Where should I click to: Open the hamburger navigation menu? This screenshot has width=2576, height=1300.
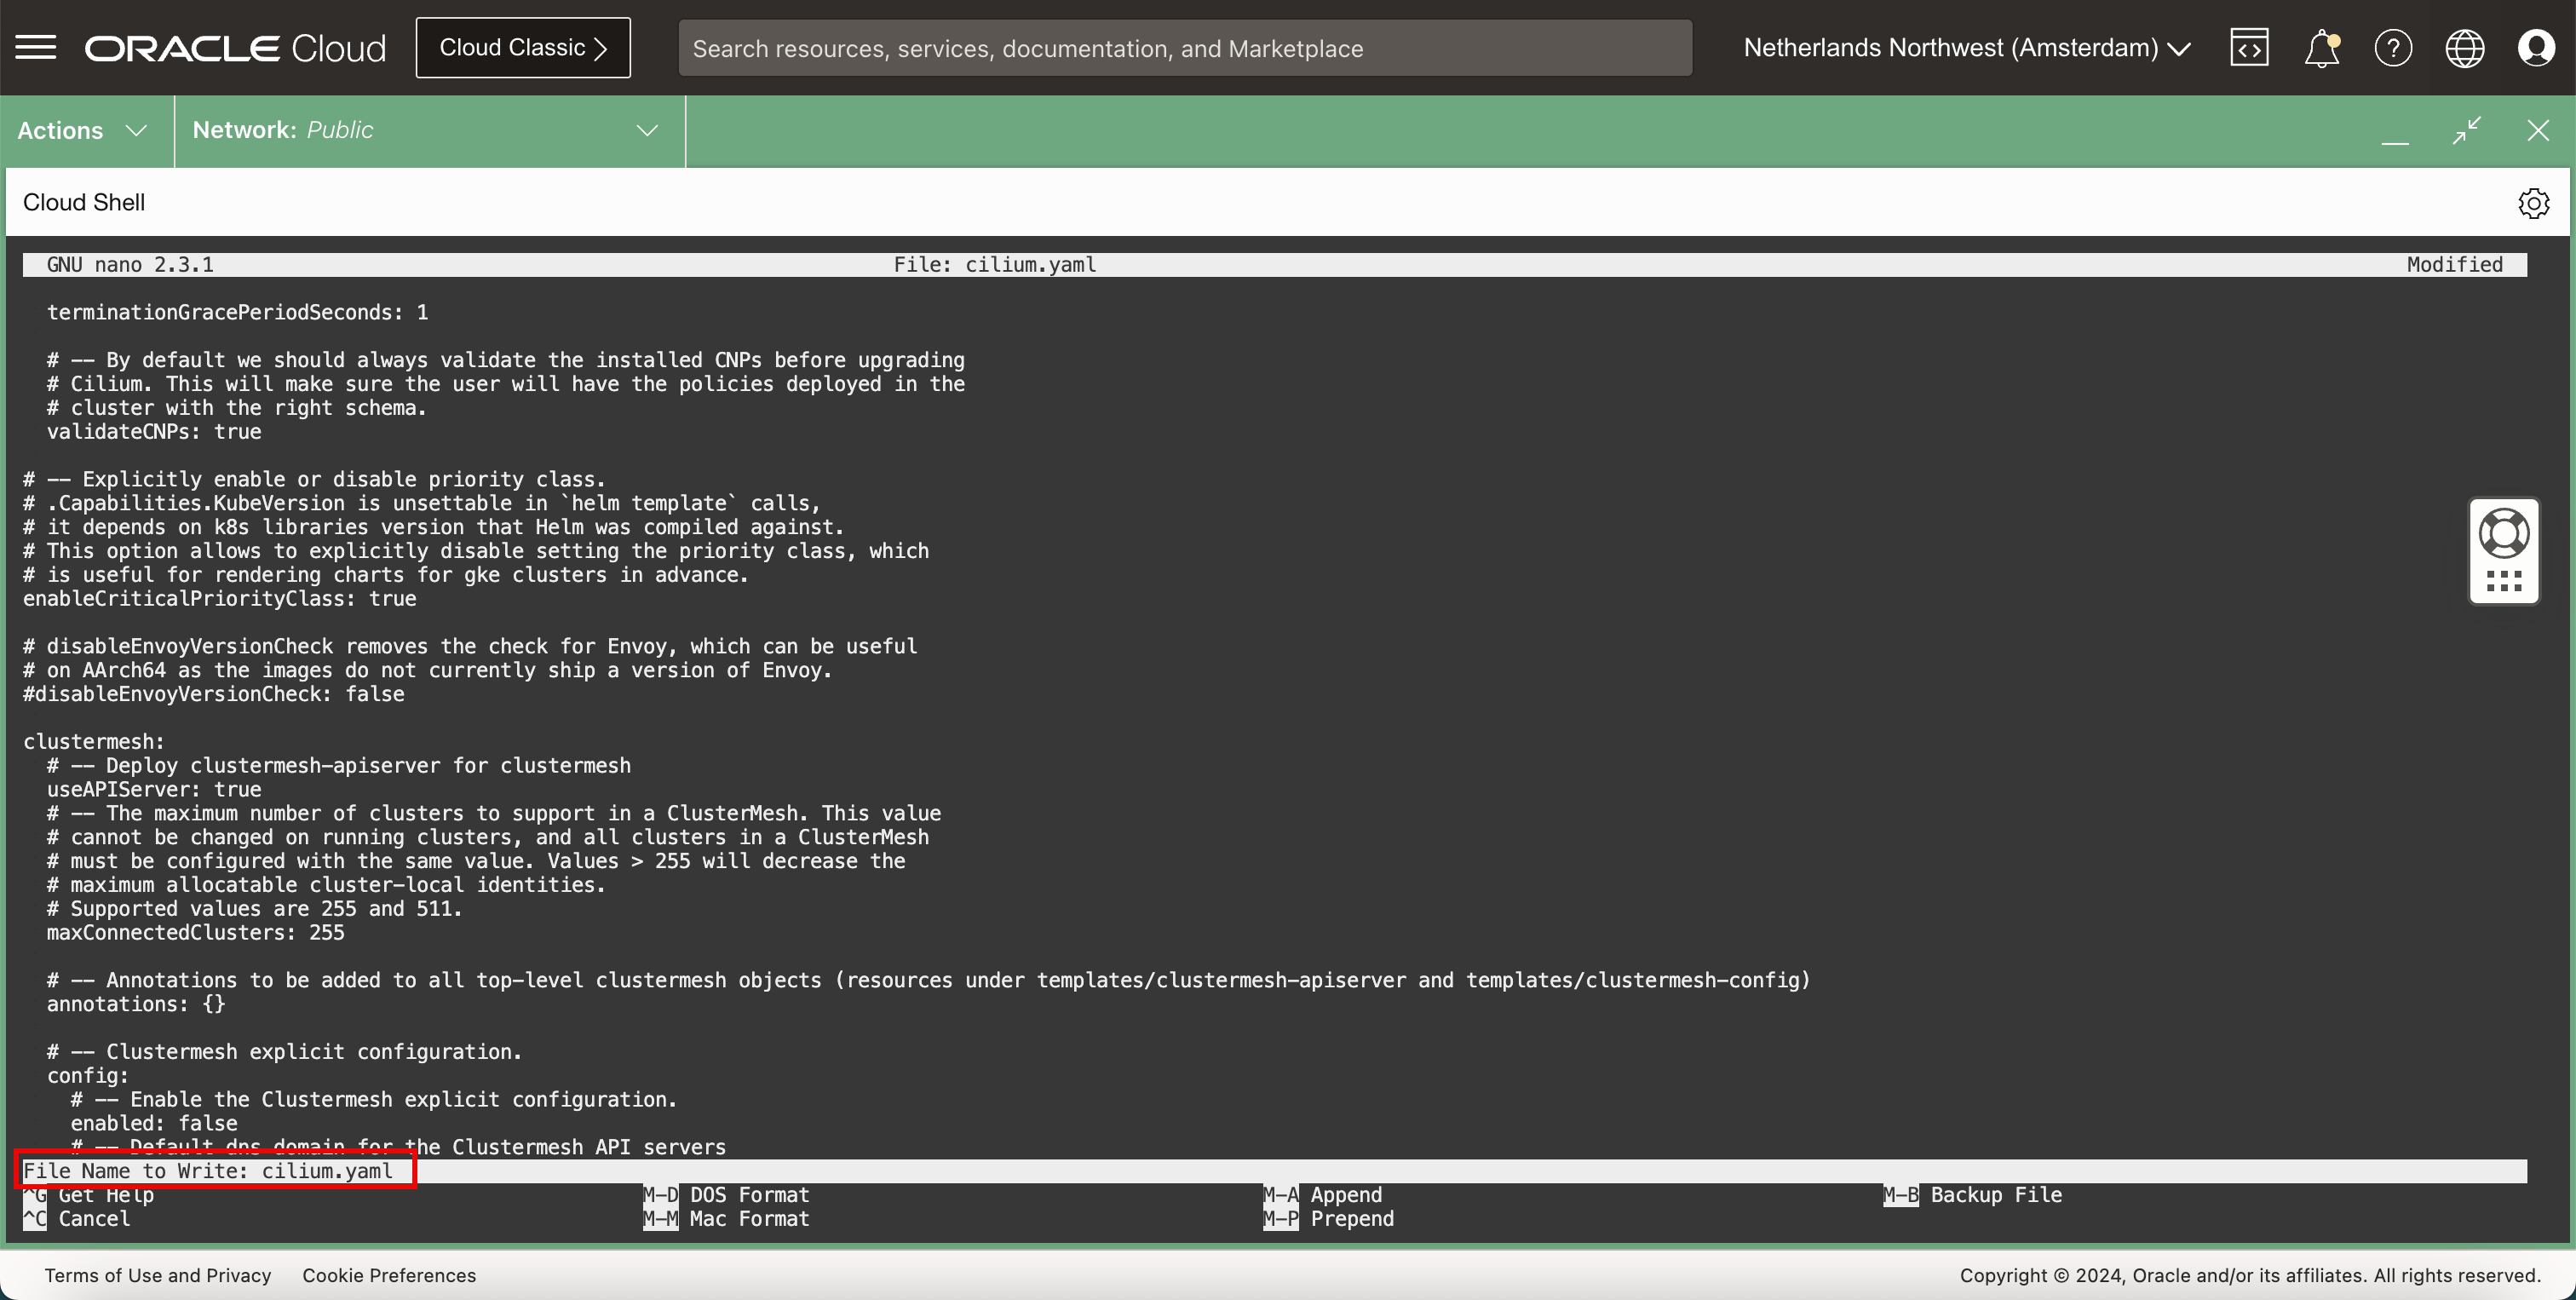coord(36,47)
